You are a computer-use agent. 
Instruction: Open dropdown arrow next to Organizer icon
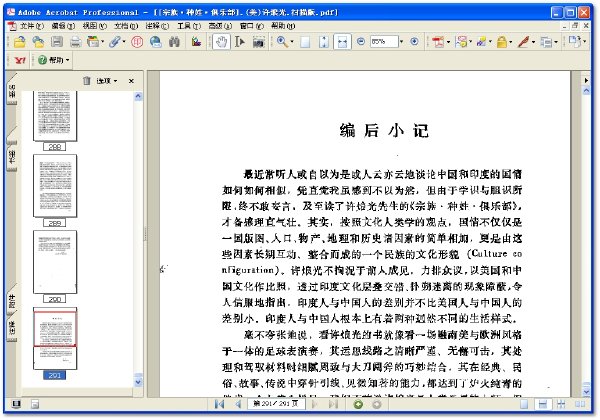coord(102,42)
